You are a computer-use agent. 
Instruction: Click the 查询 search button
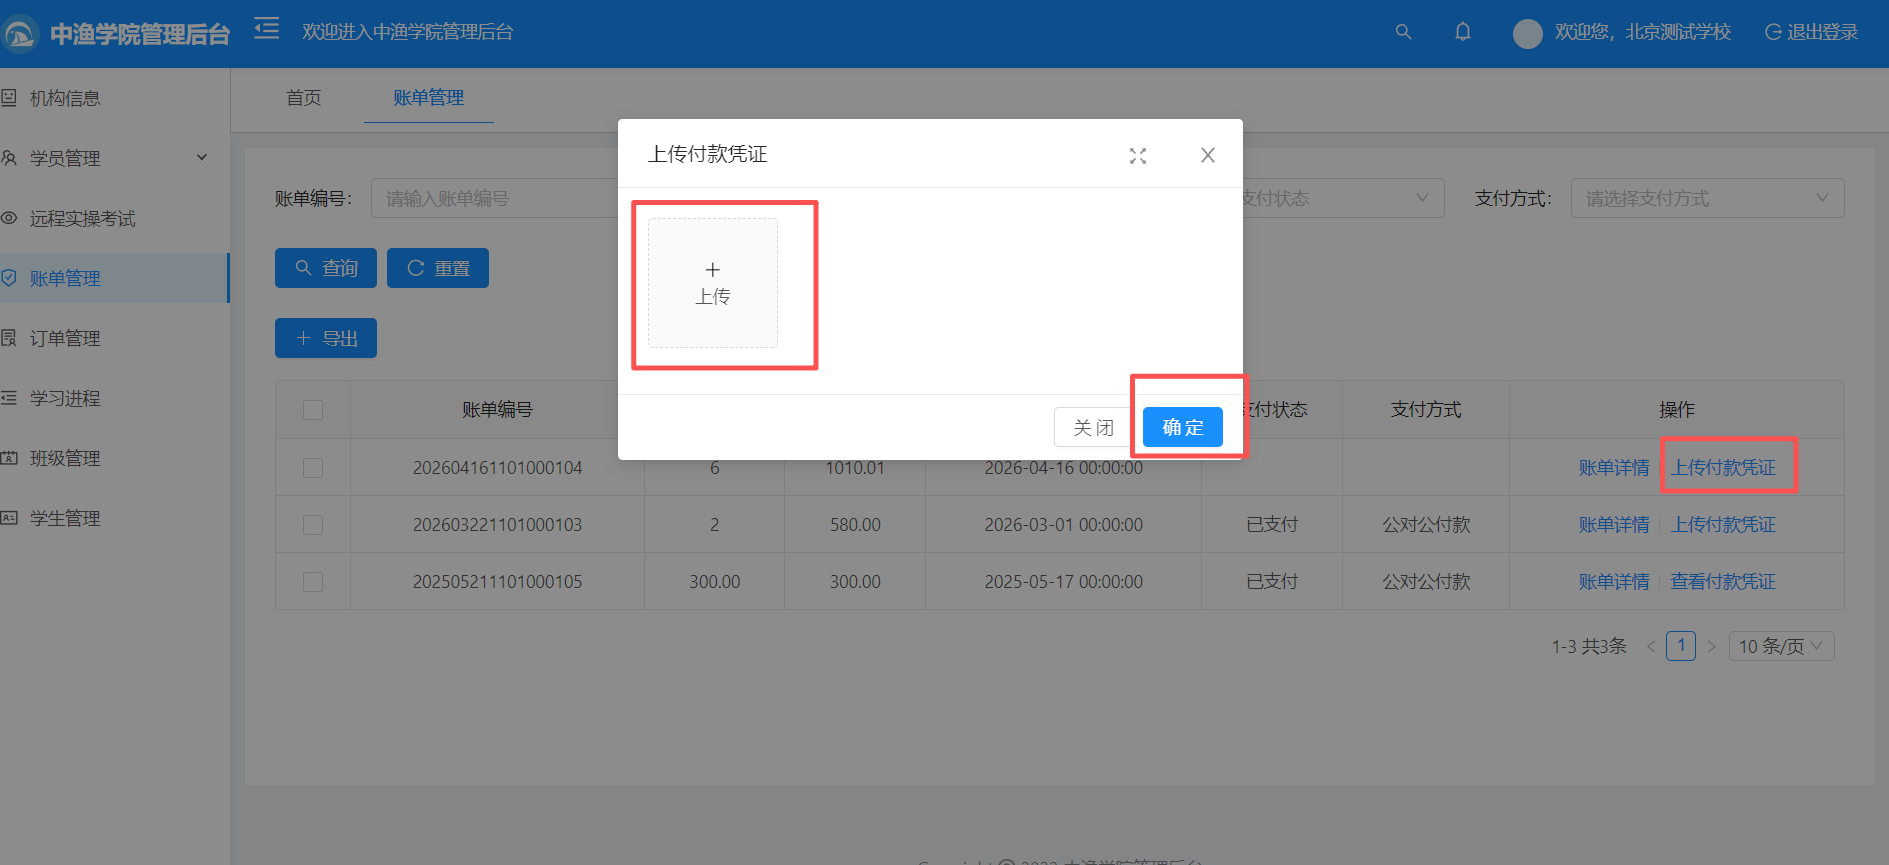326,268
